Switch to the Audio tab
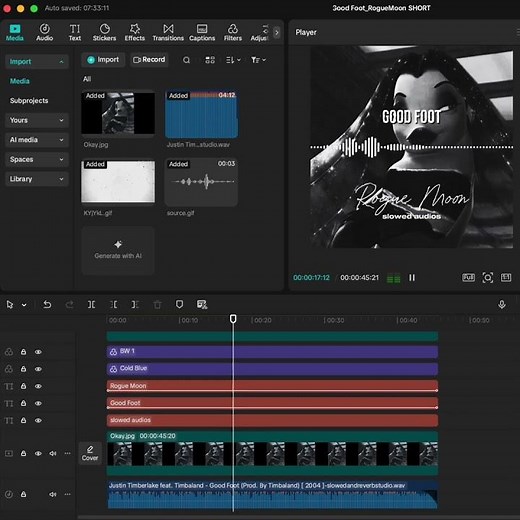 pos(44,32)
